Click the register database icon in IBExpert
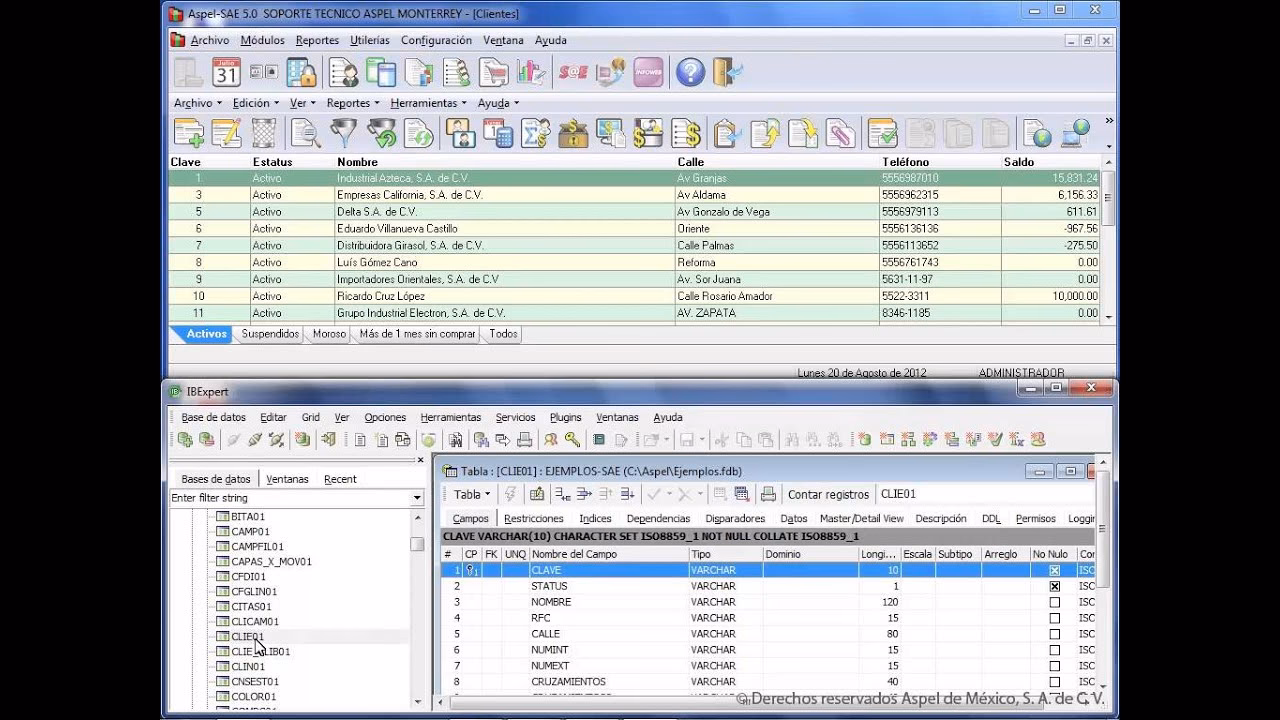This screenshot has height=720, width=1280. tap(186, 439)
